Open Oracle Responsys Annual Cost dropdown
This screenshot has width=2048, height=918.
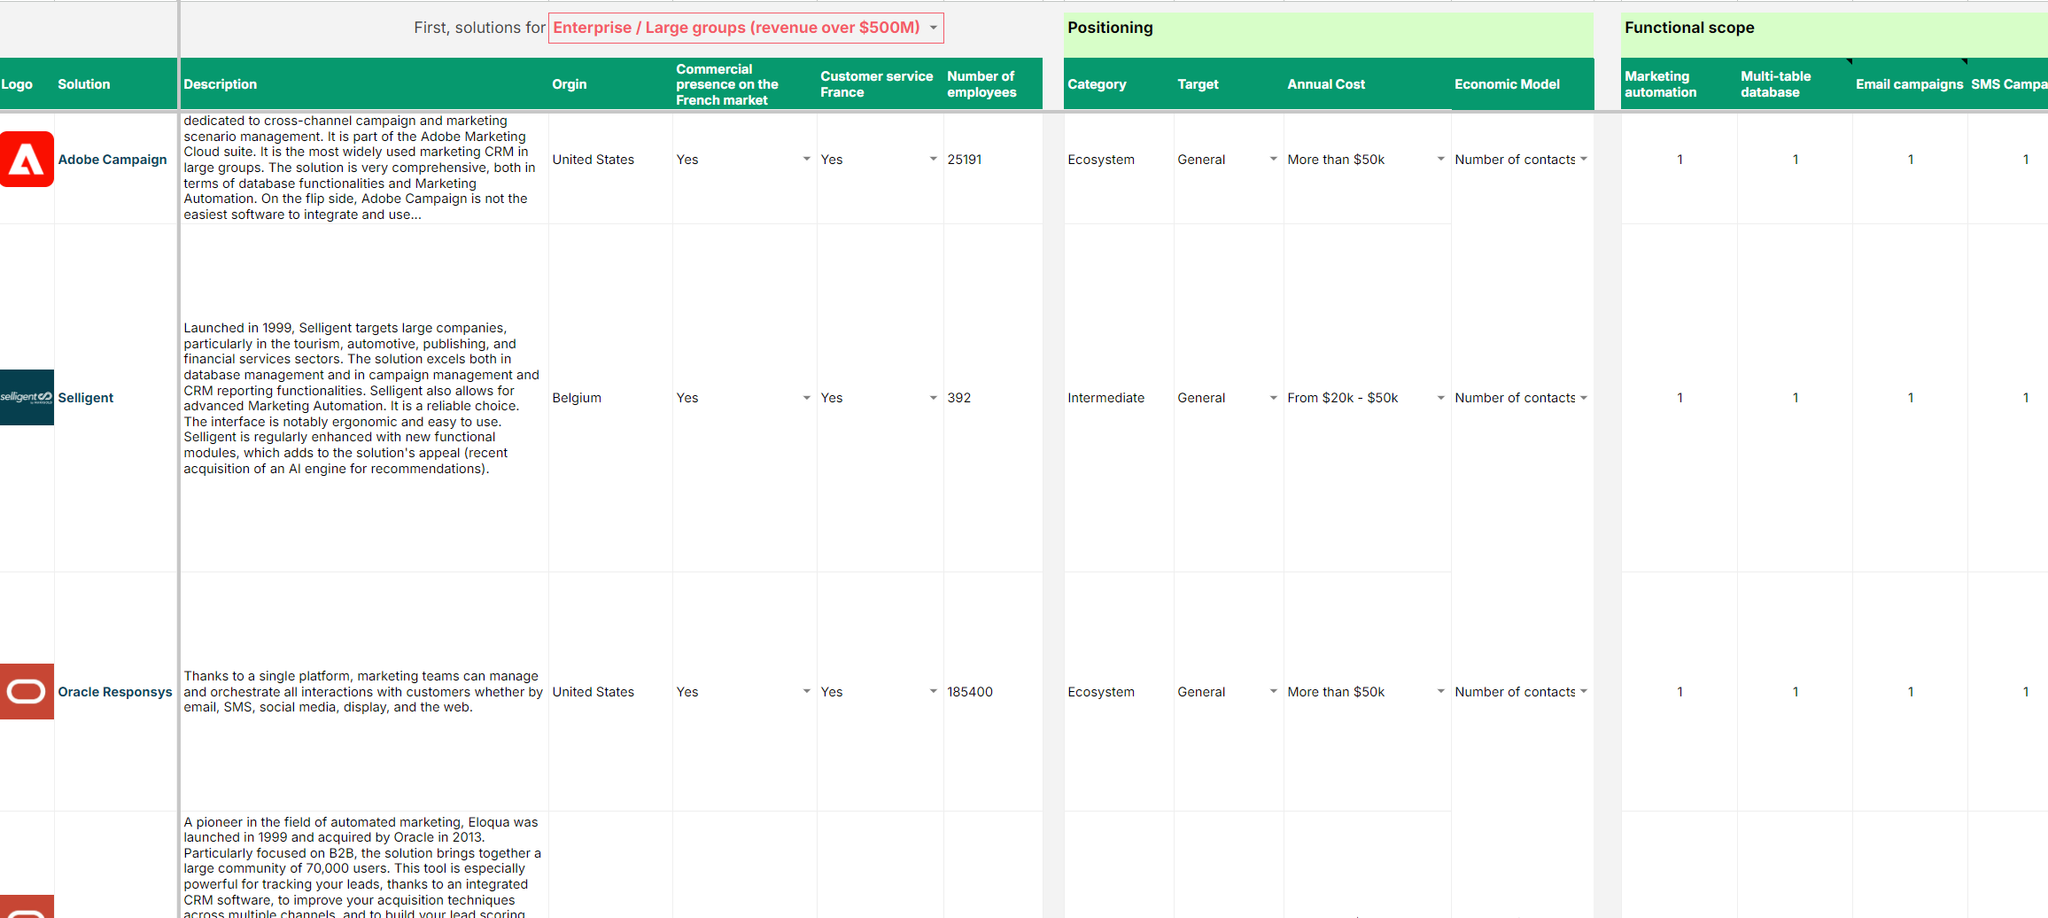click(x=1440, y=691)
